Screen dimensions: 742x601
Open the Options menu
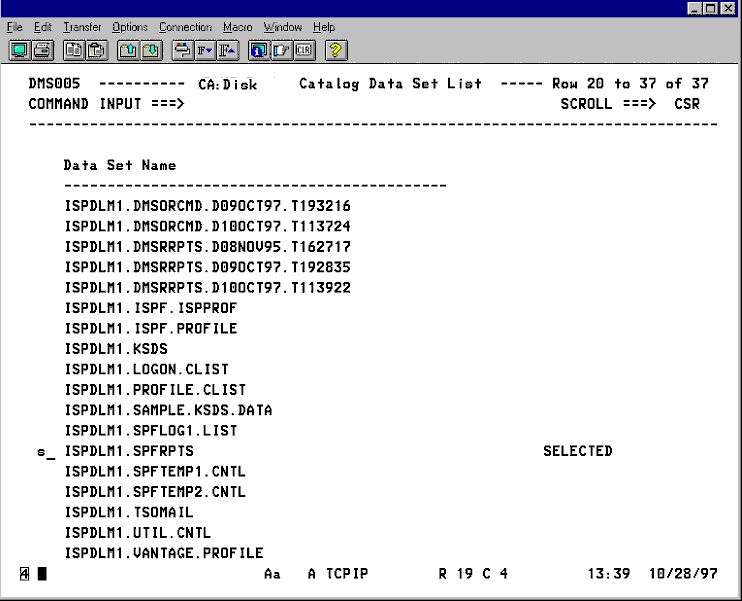pyautogui.click(x=130, y=27)
